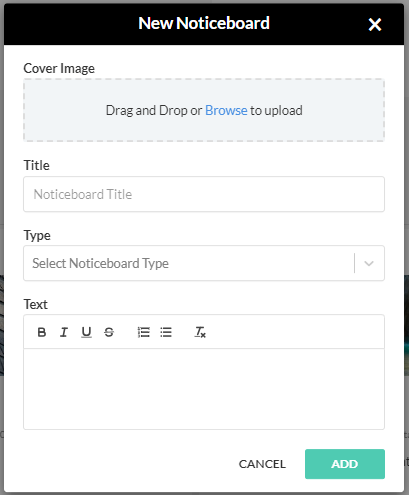Click the CANCEL button
The image size is (409, 495).
(x=262, y=464)
